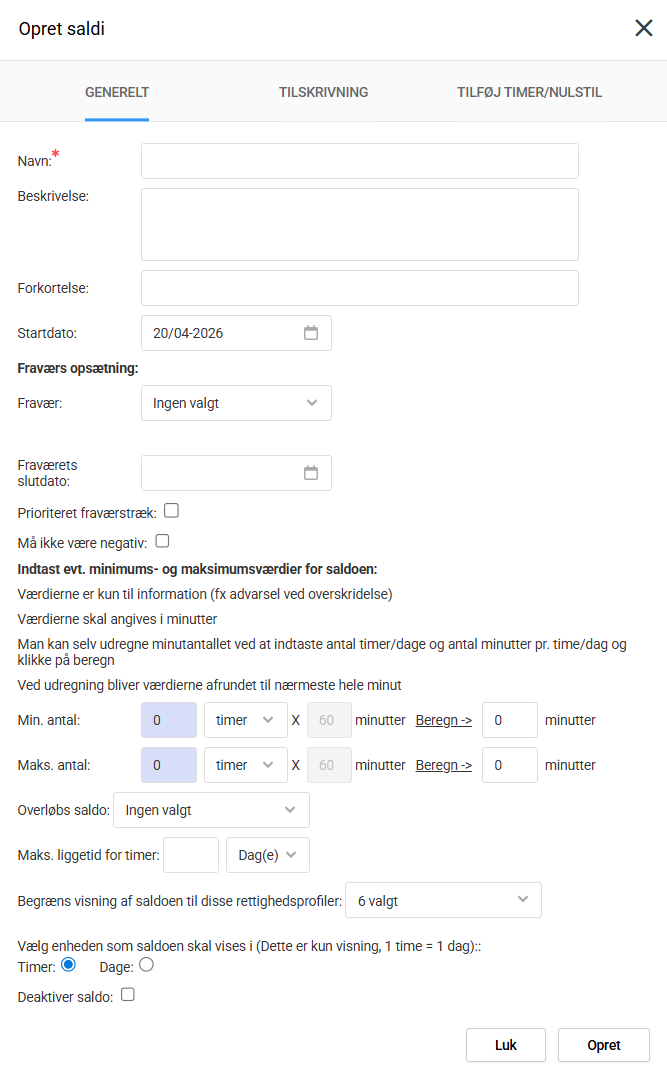
Task: Open the Startdato calendar picker icon
Action: pyautogui.click(x=311, y=333)
